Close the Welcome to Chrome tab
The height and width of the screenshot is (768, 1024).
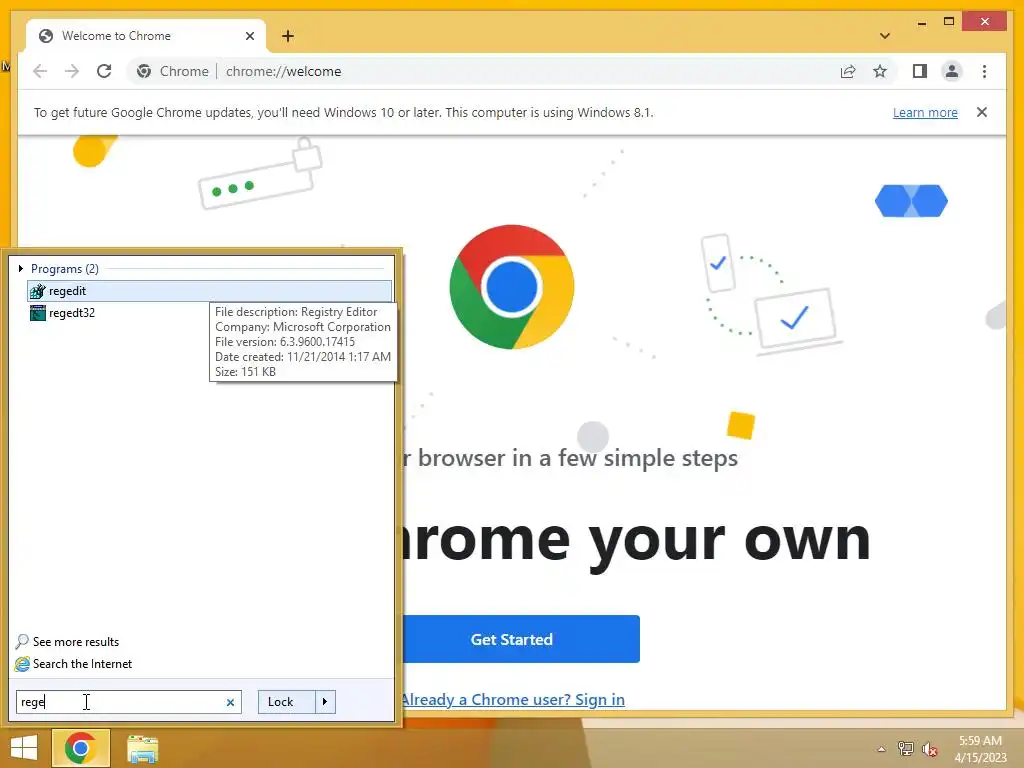pos(249,36)
